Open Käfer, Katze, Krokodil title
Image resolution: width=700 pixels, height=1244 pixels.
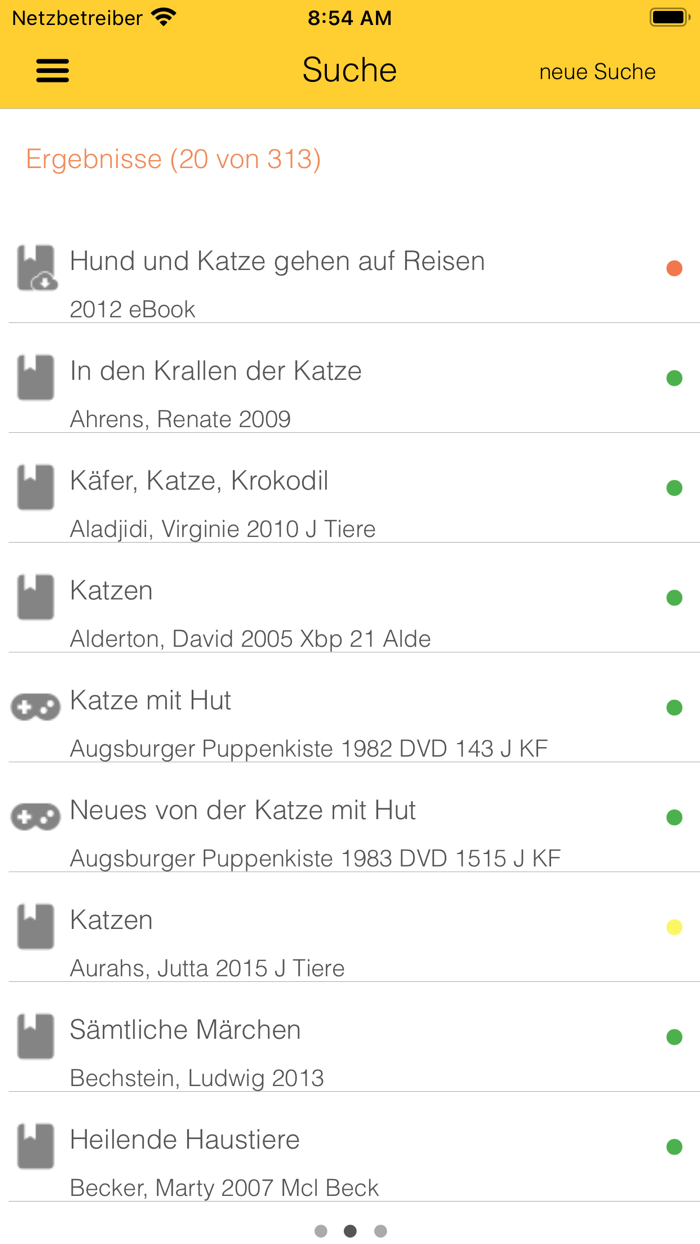tap(199, 481)
